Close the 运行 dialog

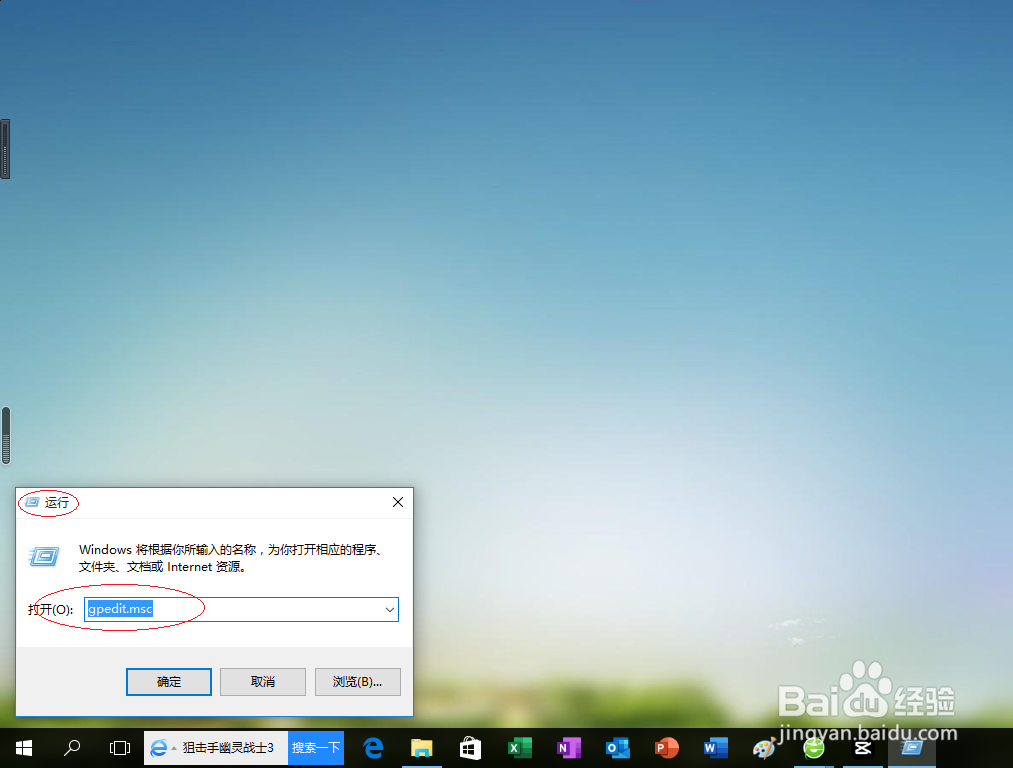pos(397,502)
